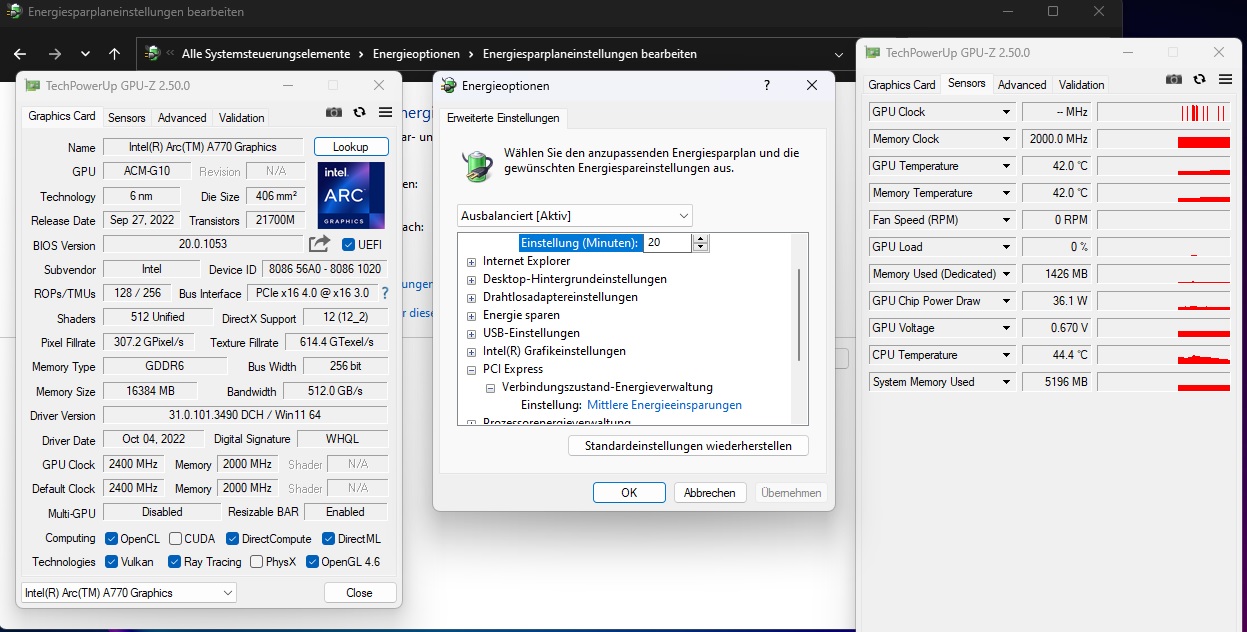Go forward in the Control Panel navigation

[x=55, y=54]
